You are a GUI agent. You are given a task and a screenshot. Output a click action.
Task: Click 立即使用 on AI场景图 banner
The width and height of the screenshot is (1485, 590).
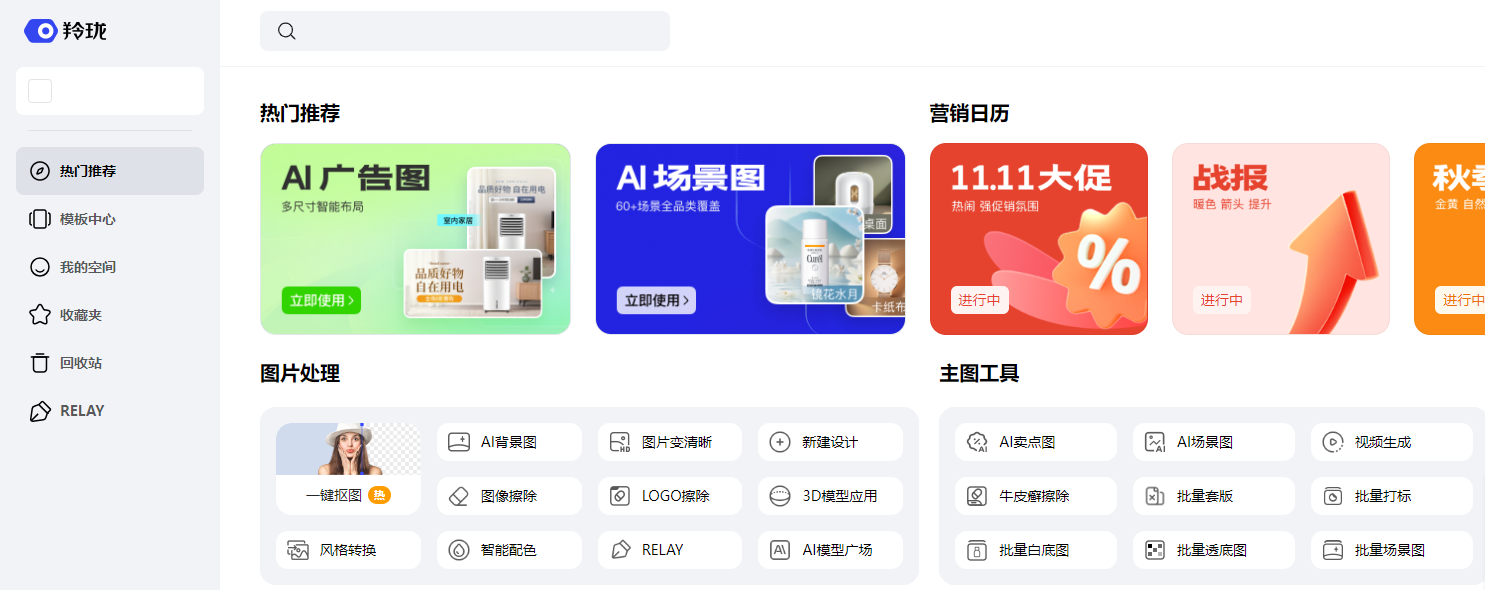point(656,300)
